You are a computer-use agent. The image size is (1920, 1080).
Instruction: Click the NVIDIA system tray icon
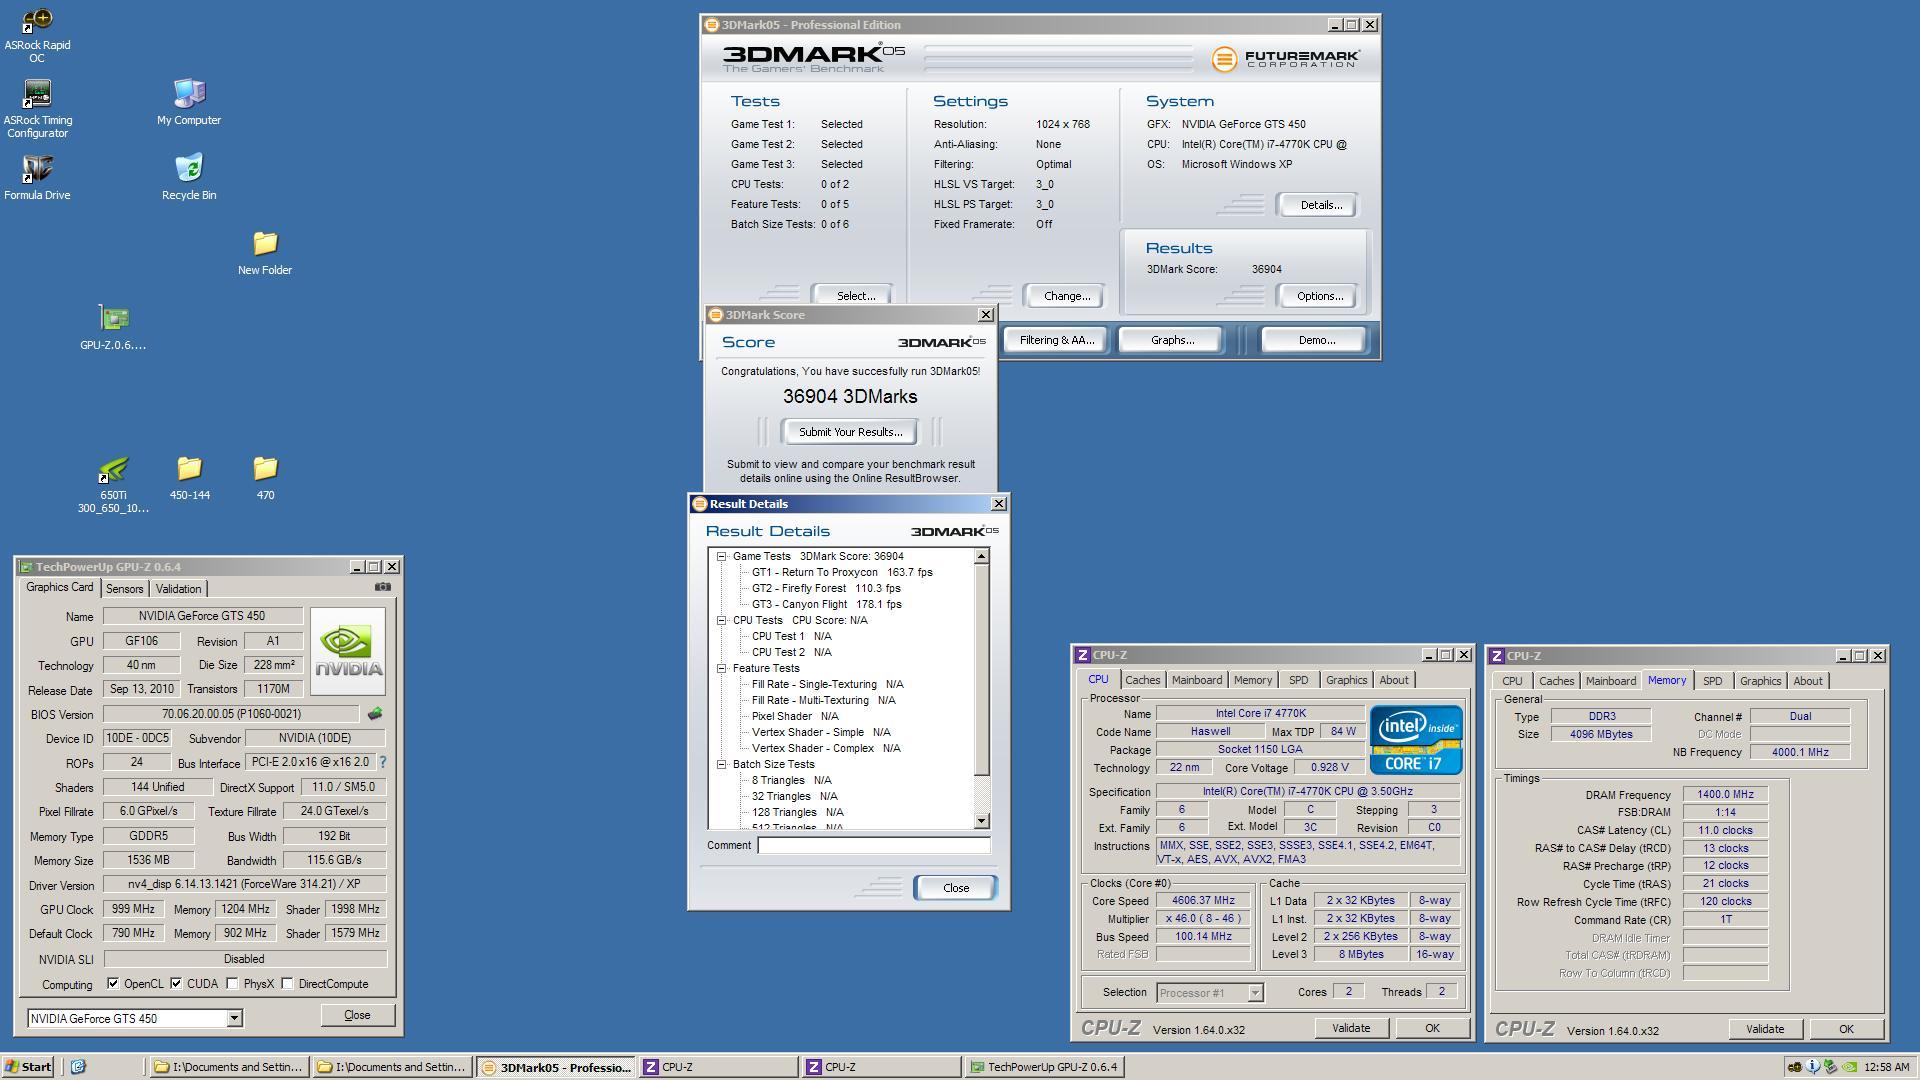tap(1850, 1067)
